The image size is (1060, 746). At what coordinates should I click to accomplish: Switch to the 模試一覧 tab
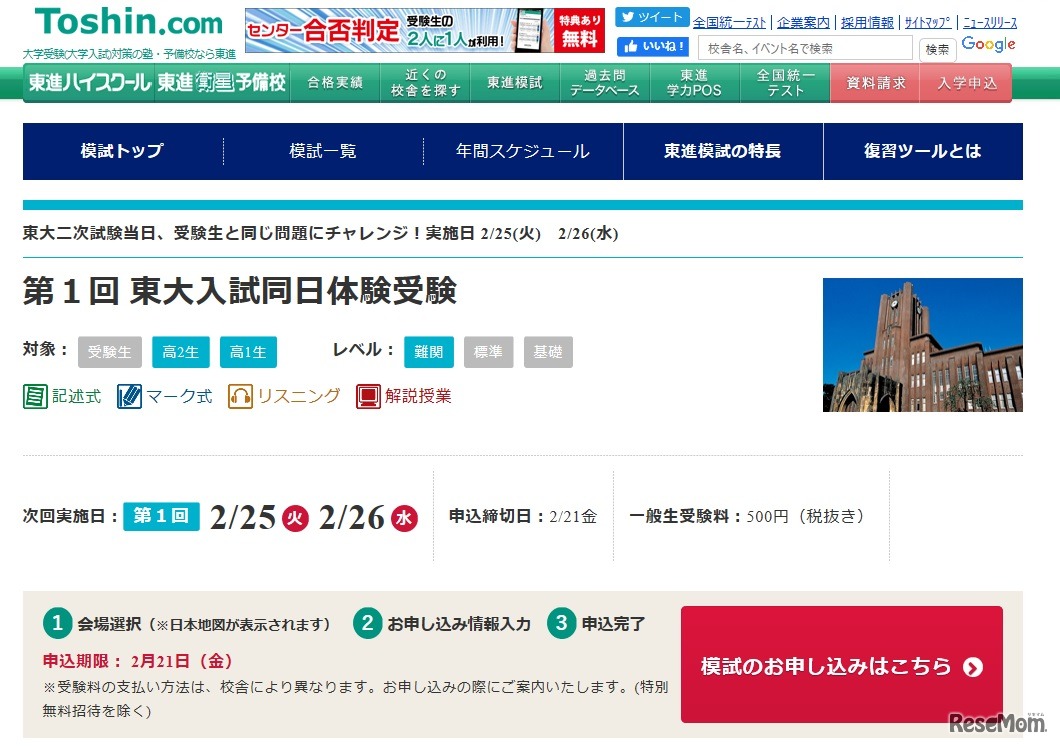[322, 151]
